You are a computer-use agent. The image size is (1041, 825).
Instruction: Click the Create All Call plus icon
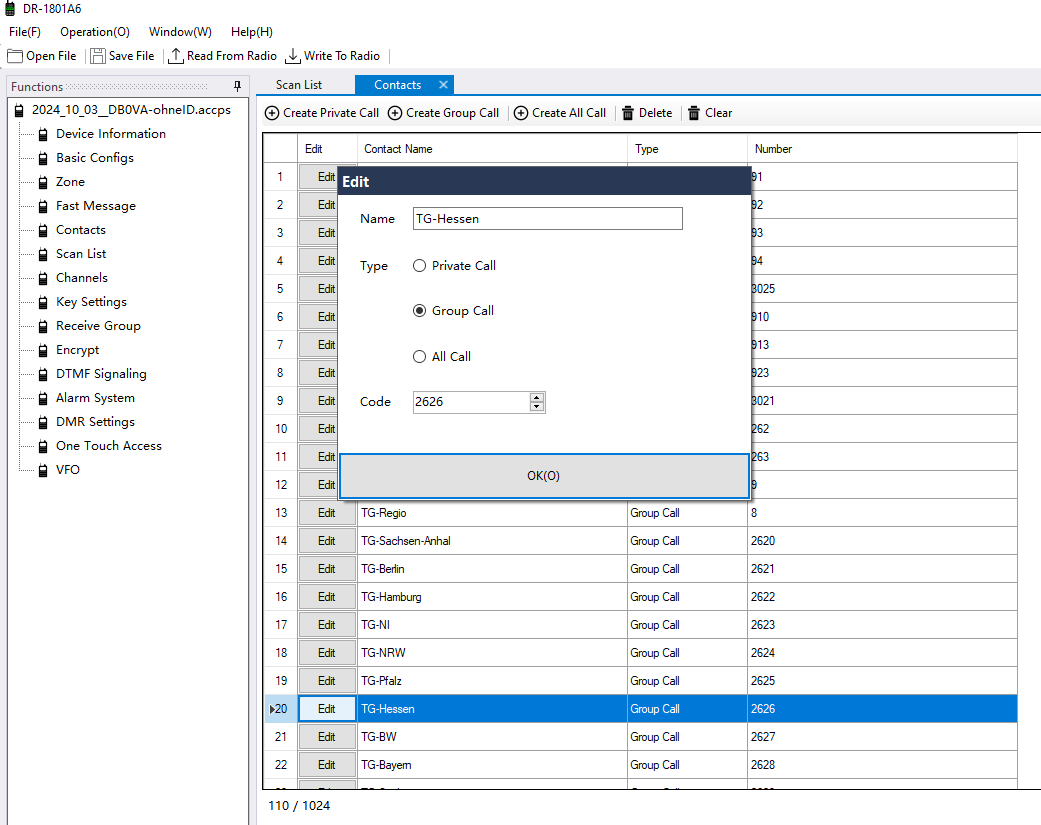point(521,113)
